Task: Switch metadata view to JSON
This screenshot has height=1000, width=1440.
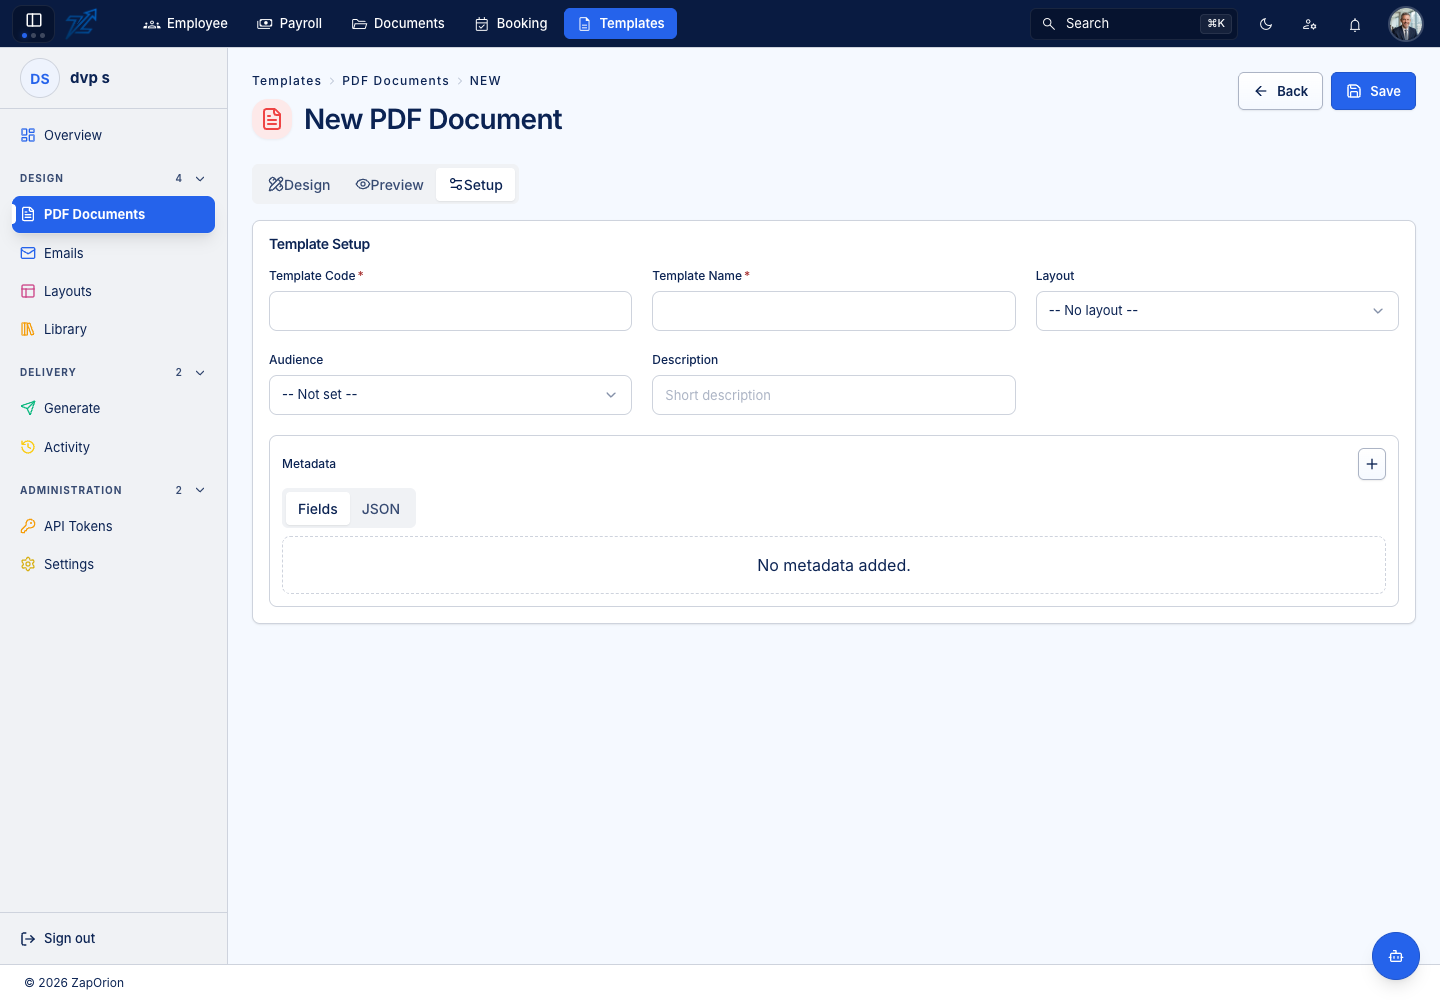Action: pos(381,509)
